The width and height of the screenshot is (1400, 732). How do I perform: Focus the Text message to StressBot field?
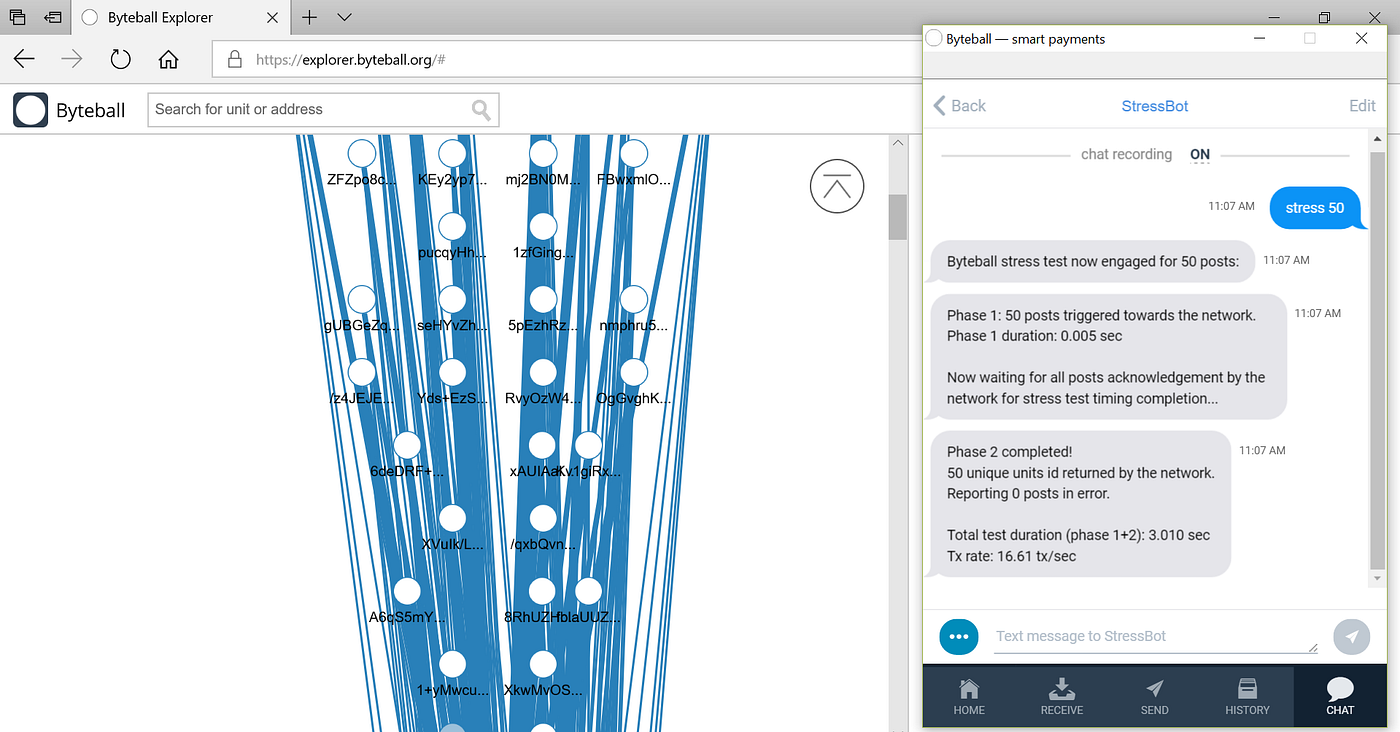[1156, 636]
